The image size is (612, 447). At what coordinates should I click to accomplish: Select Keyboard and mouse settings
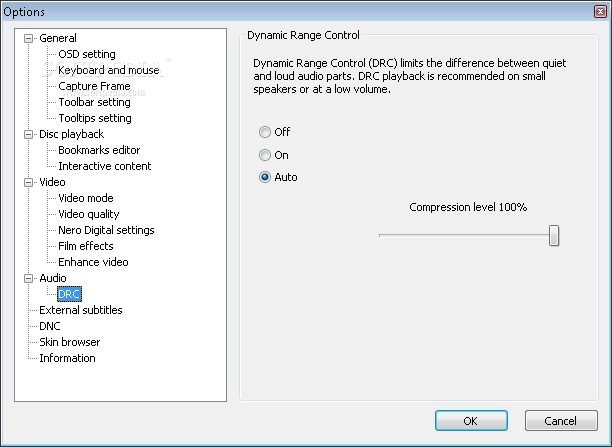(108, 70)
